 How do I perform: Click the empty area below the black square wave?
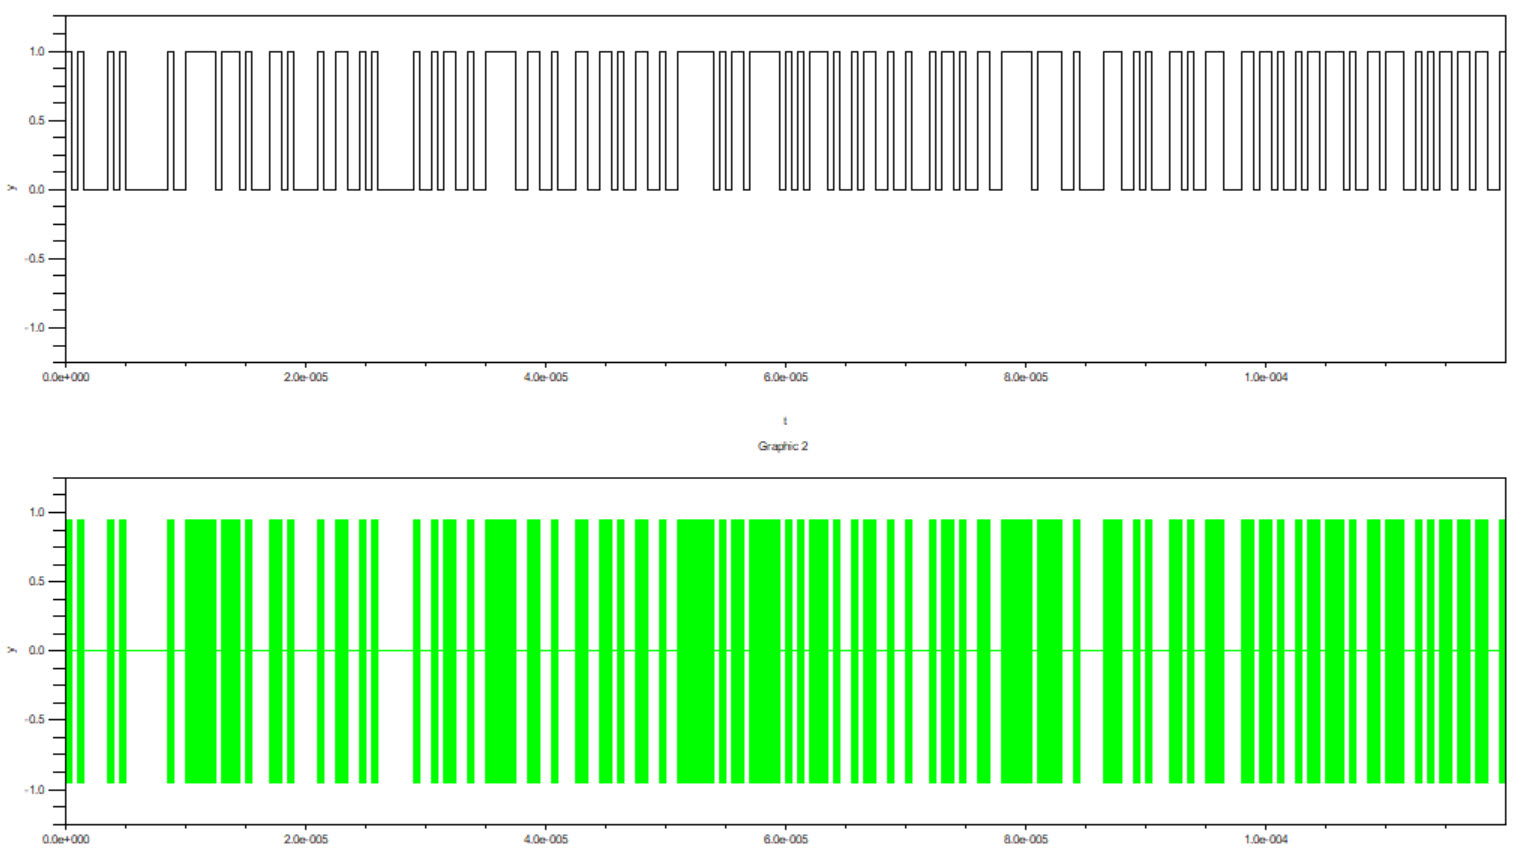(x=785, y=280)
